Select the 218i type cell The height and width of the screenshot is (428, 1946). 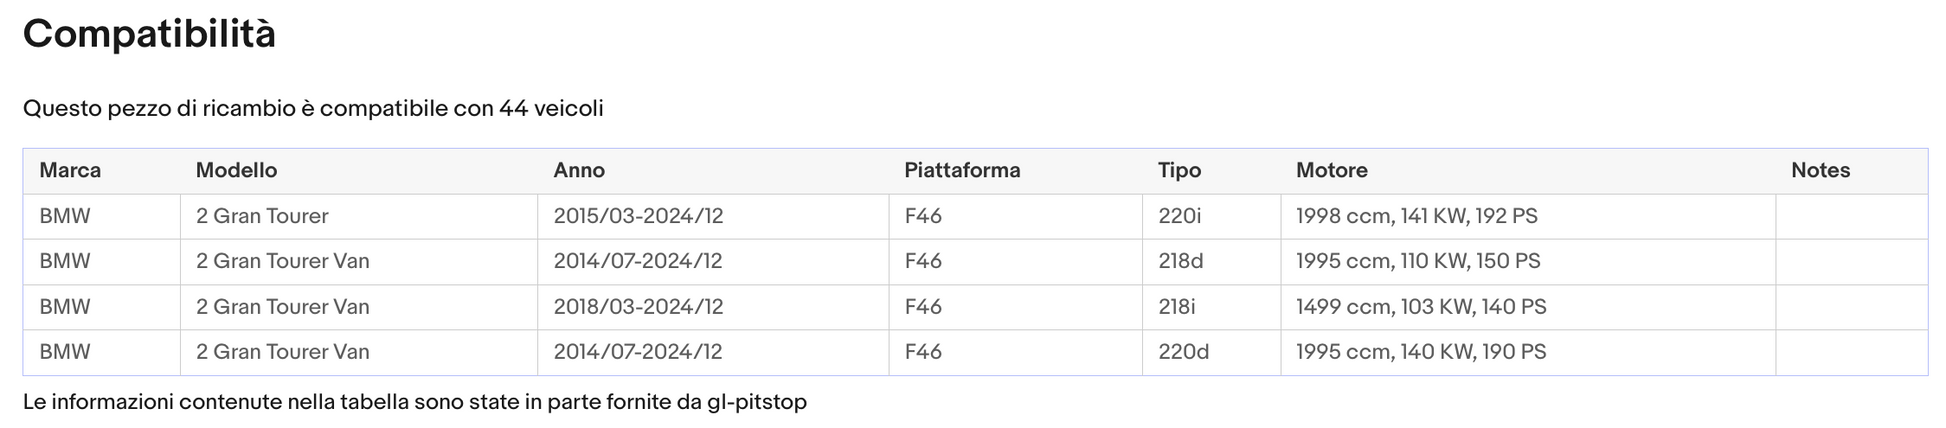point(1211,307)
